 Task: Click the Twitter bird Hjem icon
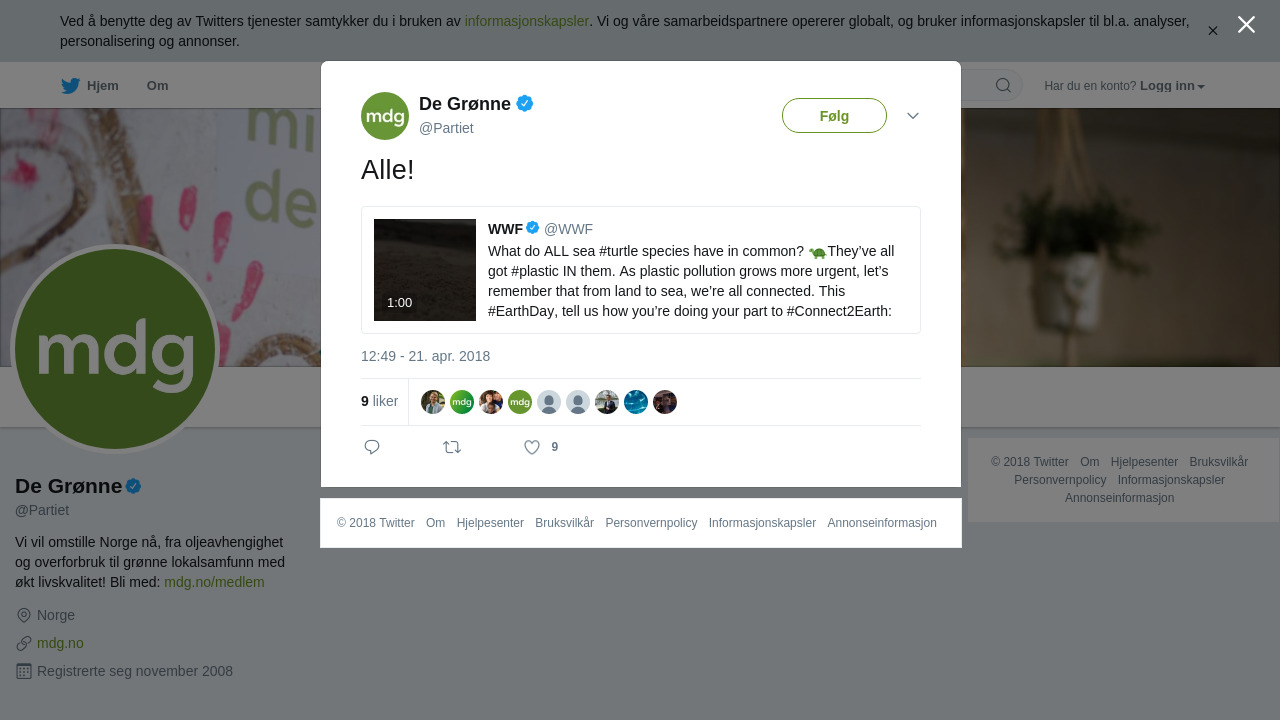coord(70,86)
